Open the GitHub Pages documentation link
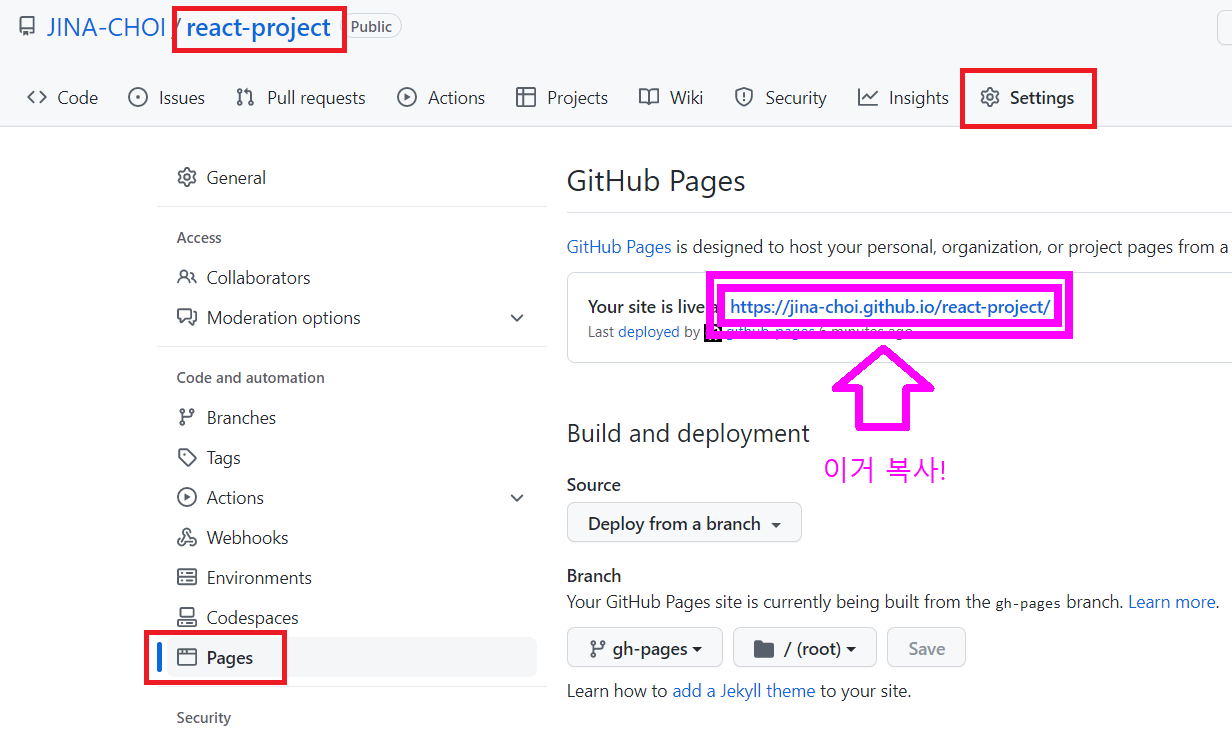The image size is (1232, 729). pyautogui.click(x=619, y=247)
